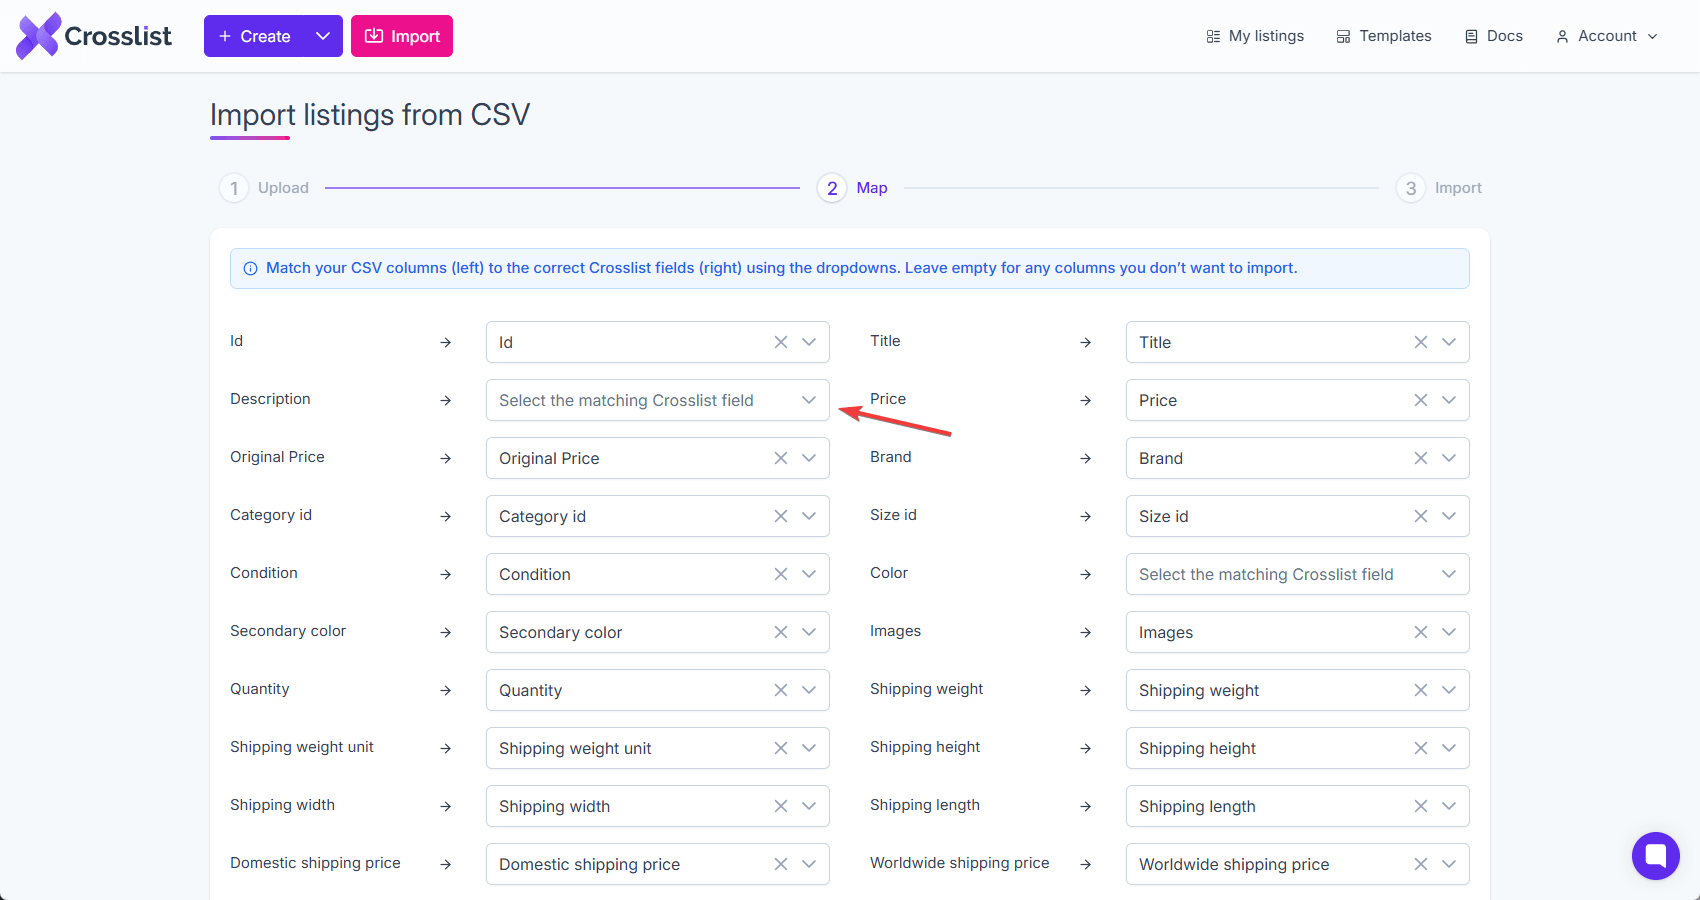Screen dimensions: 1700x900
Task: Click the info icon in the blue banner
Action: [x=248, y=268]
